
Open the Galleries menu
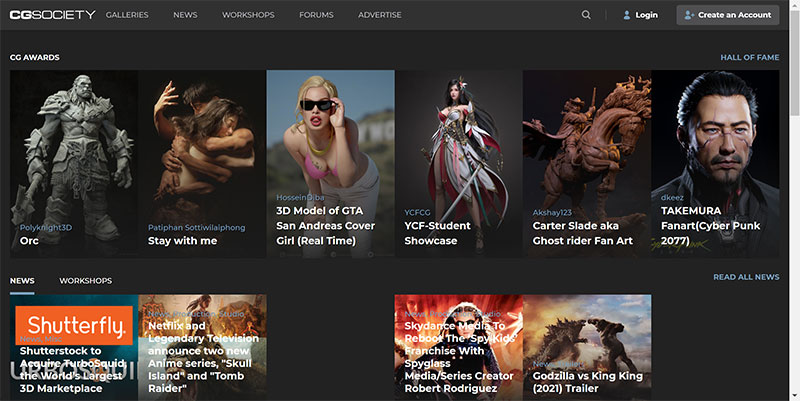127,15
